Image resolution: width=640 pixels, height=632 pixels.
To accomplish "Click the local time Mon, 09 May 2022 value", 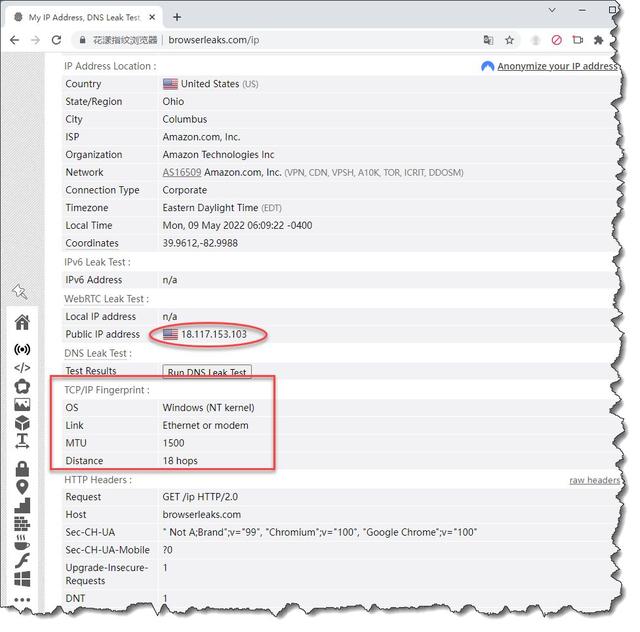I will tap(237, 225).
